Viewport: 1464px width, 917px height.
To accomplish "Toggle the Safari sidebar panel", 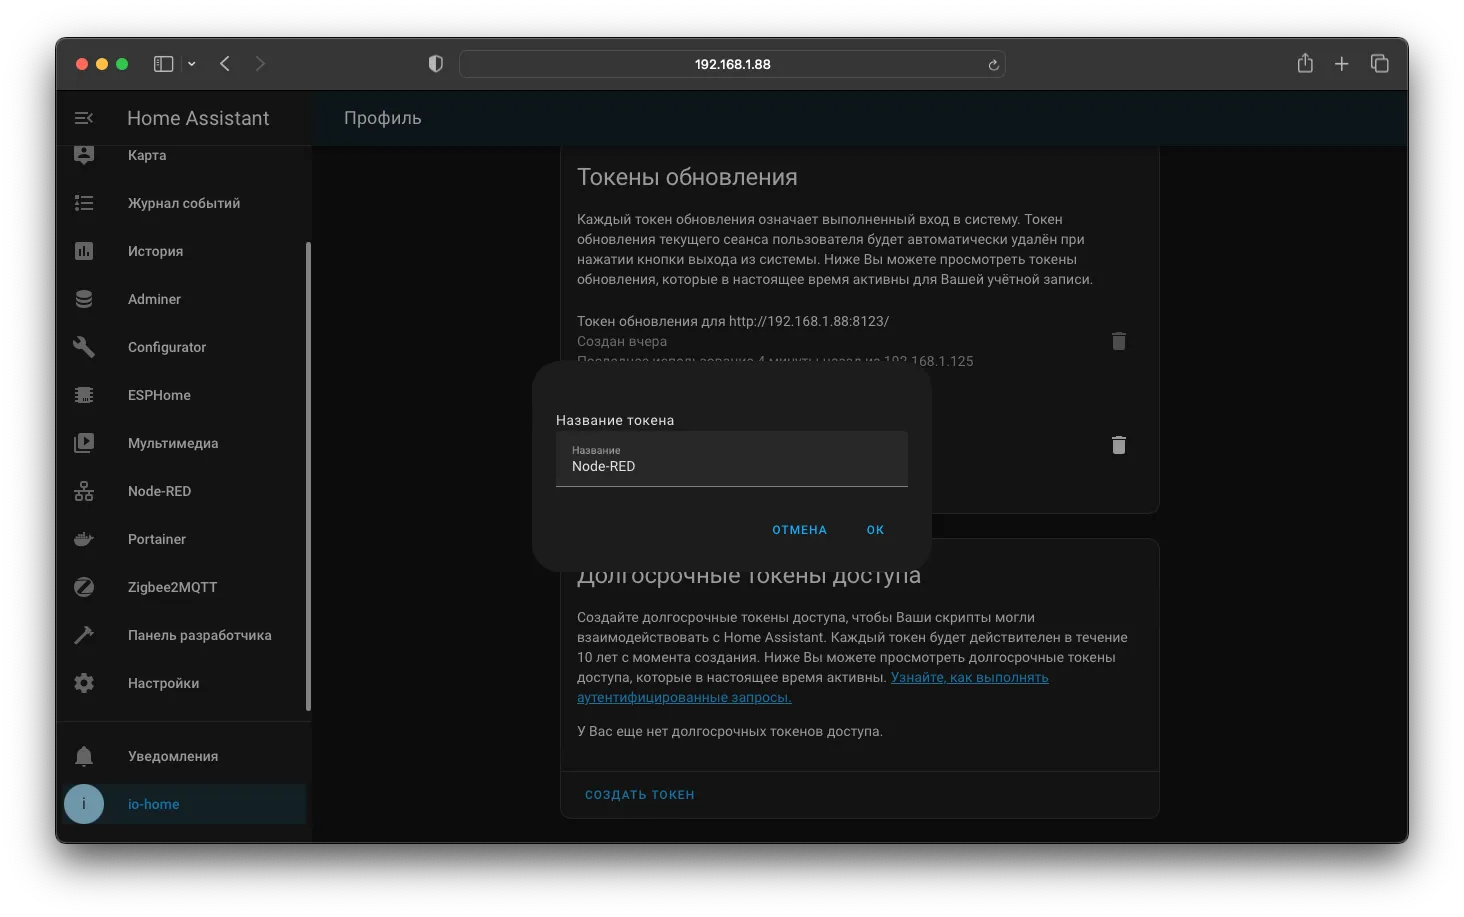I will (x=163, y=64).
